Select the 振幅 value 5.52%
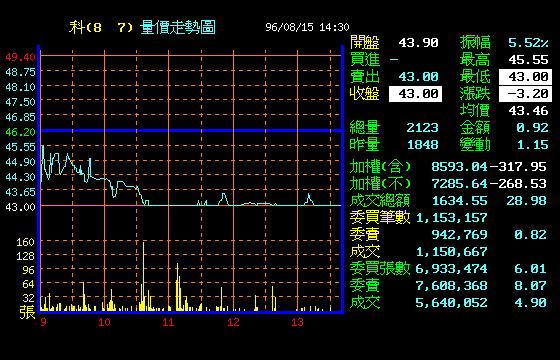Image resolution: width=560 pixels, height=360 pixels. 528,43
